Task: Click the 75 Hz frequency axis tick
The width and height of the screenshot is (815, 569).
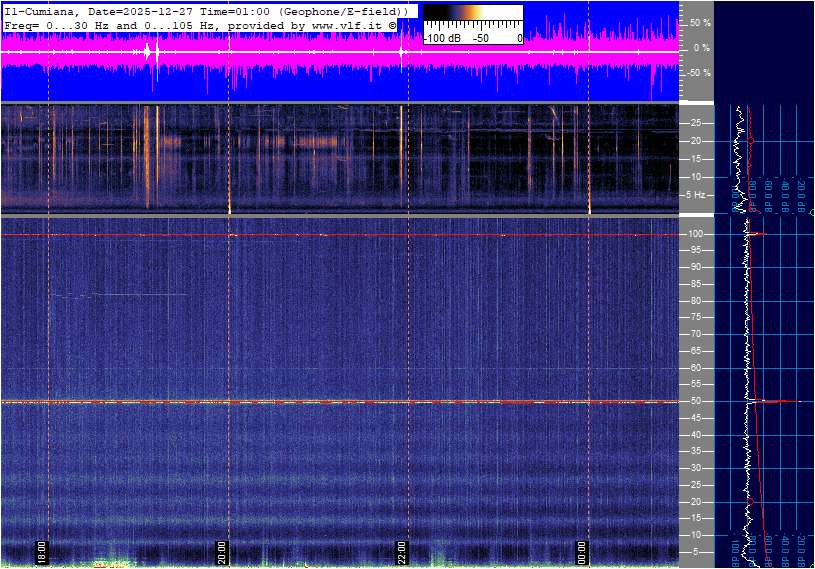Action: pyautogui.click(x=695, y=317)
